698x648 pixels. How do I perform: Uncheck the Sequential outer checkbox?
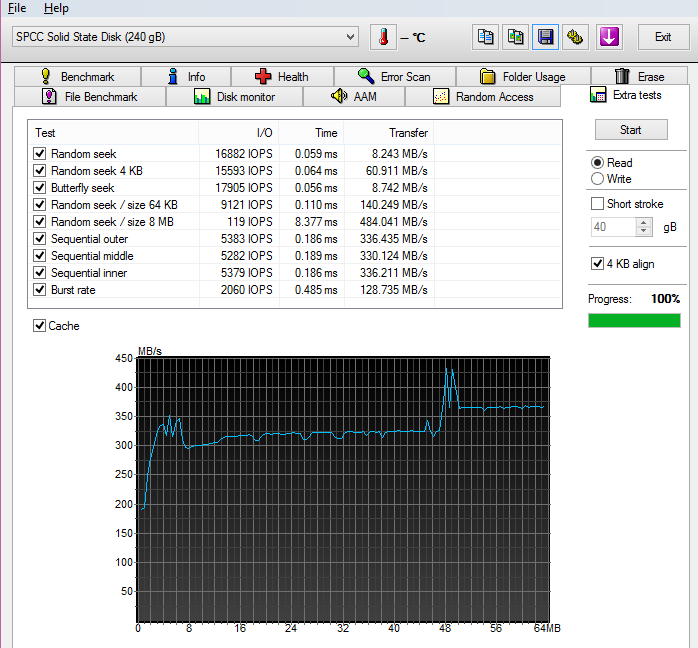(40, 239)
